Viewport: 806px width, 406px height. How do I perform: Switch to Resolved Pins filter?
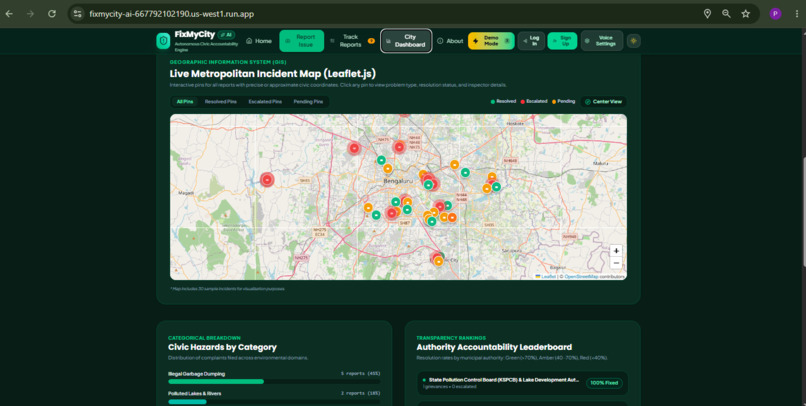coord(221,102)
